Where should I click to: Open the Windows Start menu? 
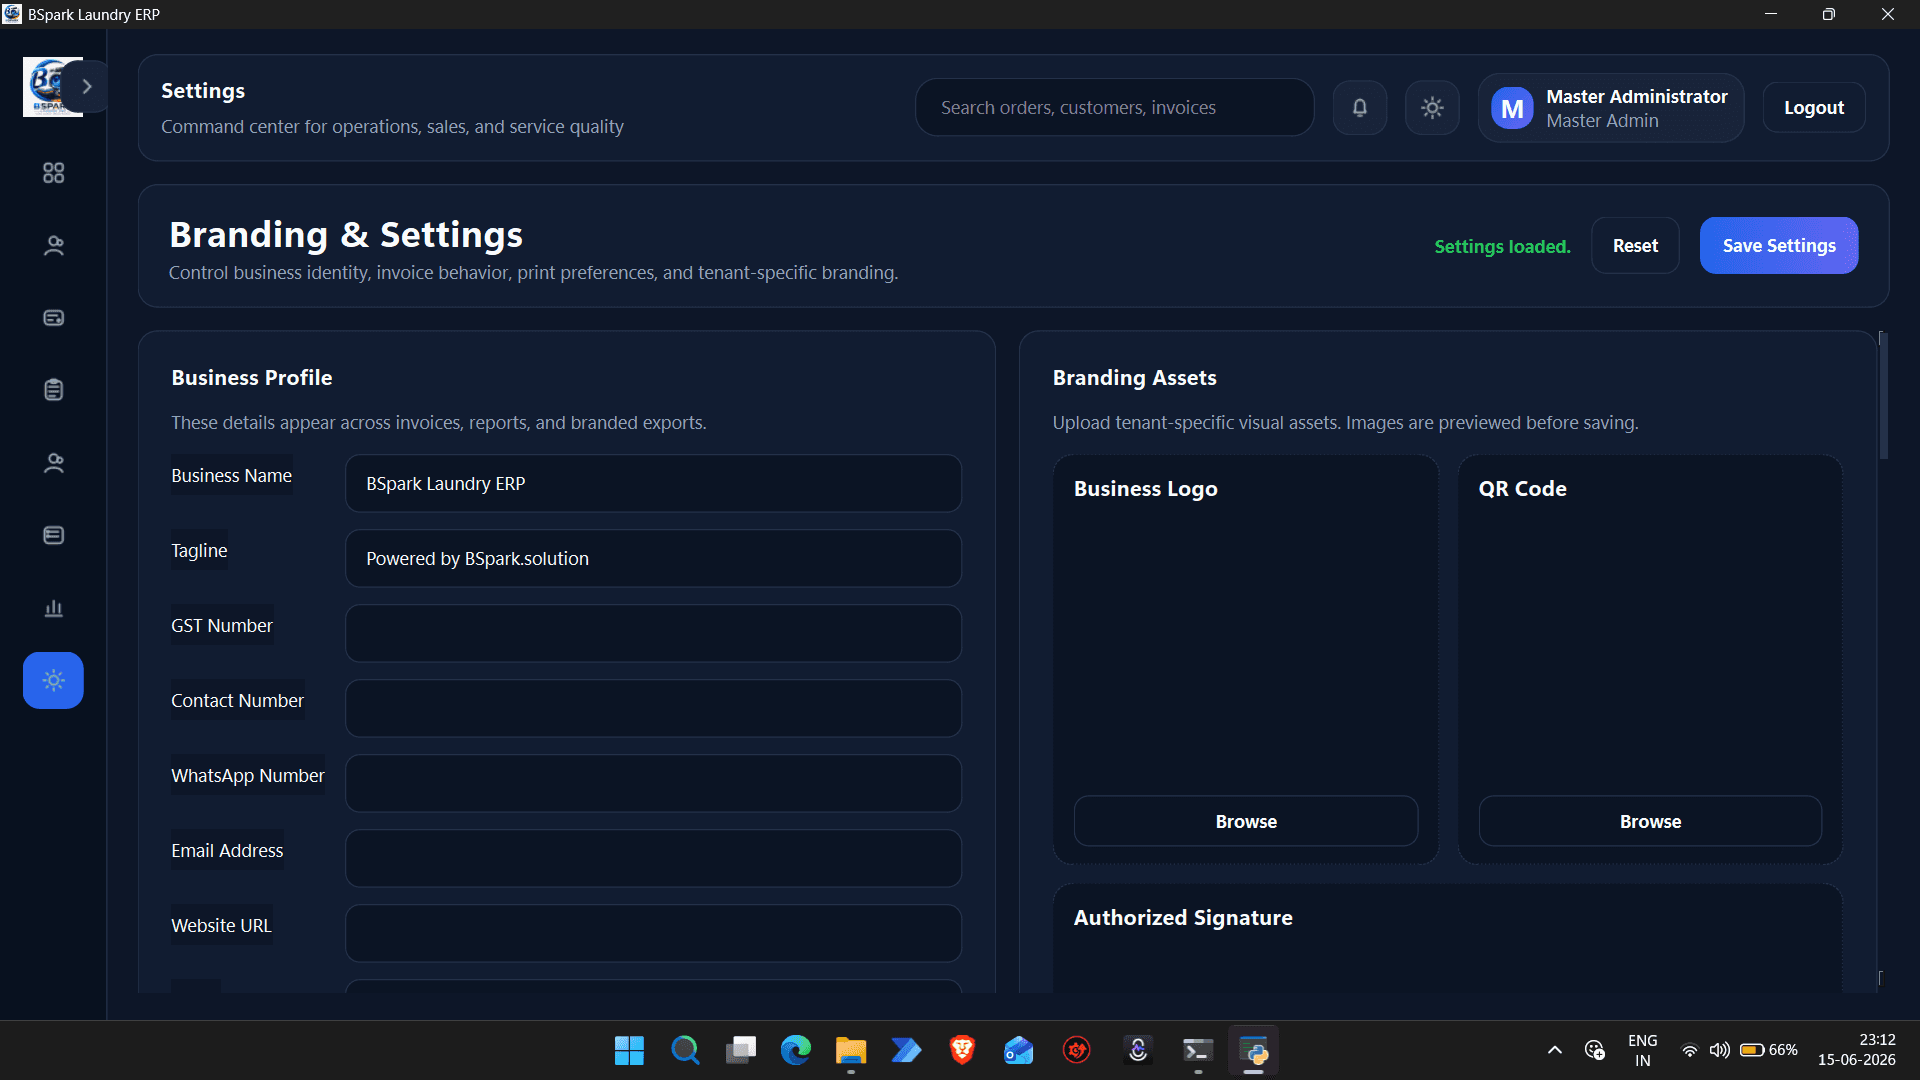(629, 1051)
